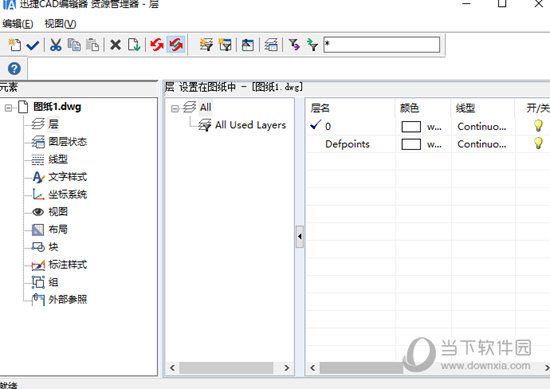Collapse the All layers filter node
This screenshot has height=389, width=550.
[174, 109]
